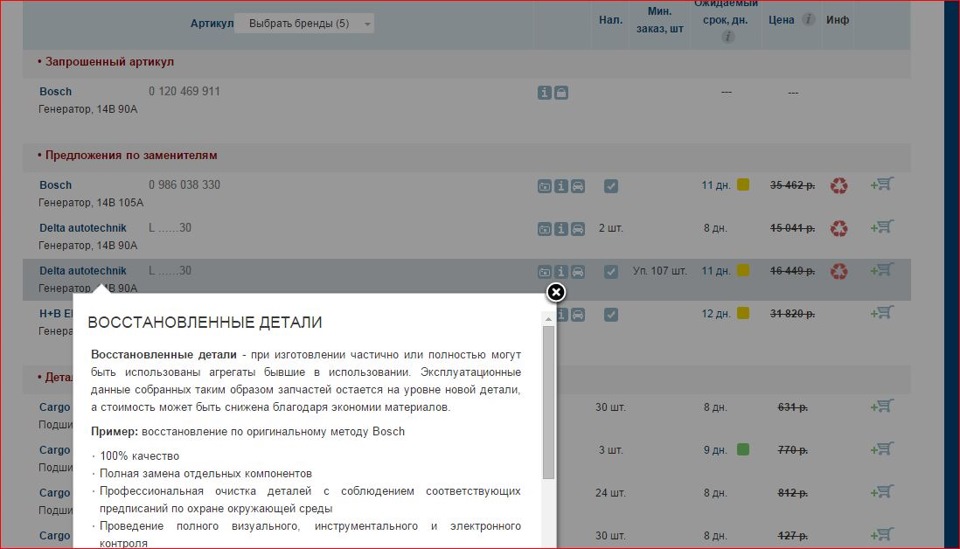
Task: Open photo icon for Bosch 0 986 038 330
Action: (x=544, y=186)
